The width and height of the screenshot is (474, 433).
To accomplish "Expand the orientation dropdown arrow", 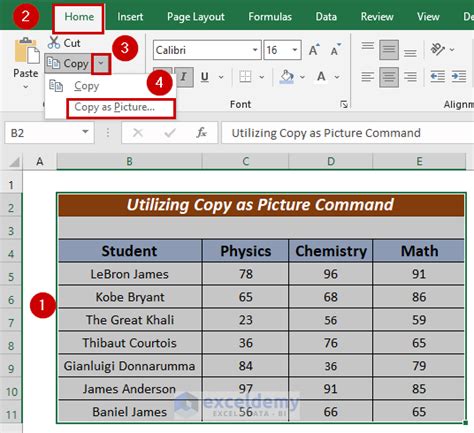I will pyautogui.click(x=452, y=50).
